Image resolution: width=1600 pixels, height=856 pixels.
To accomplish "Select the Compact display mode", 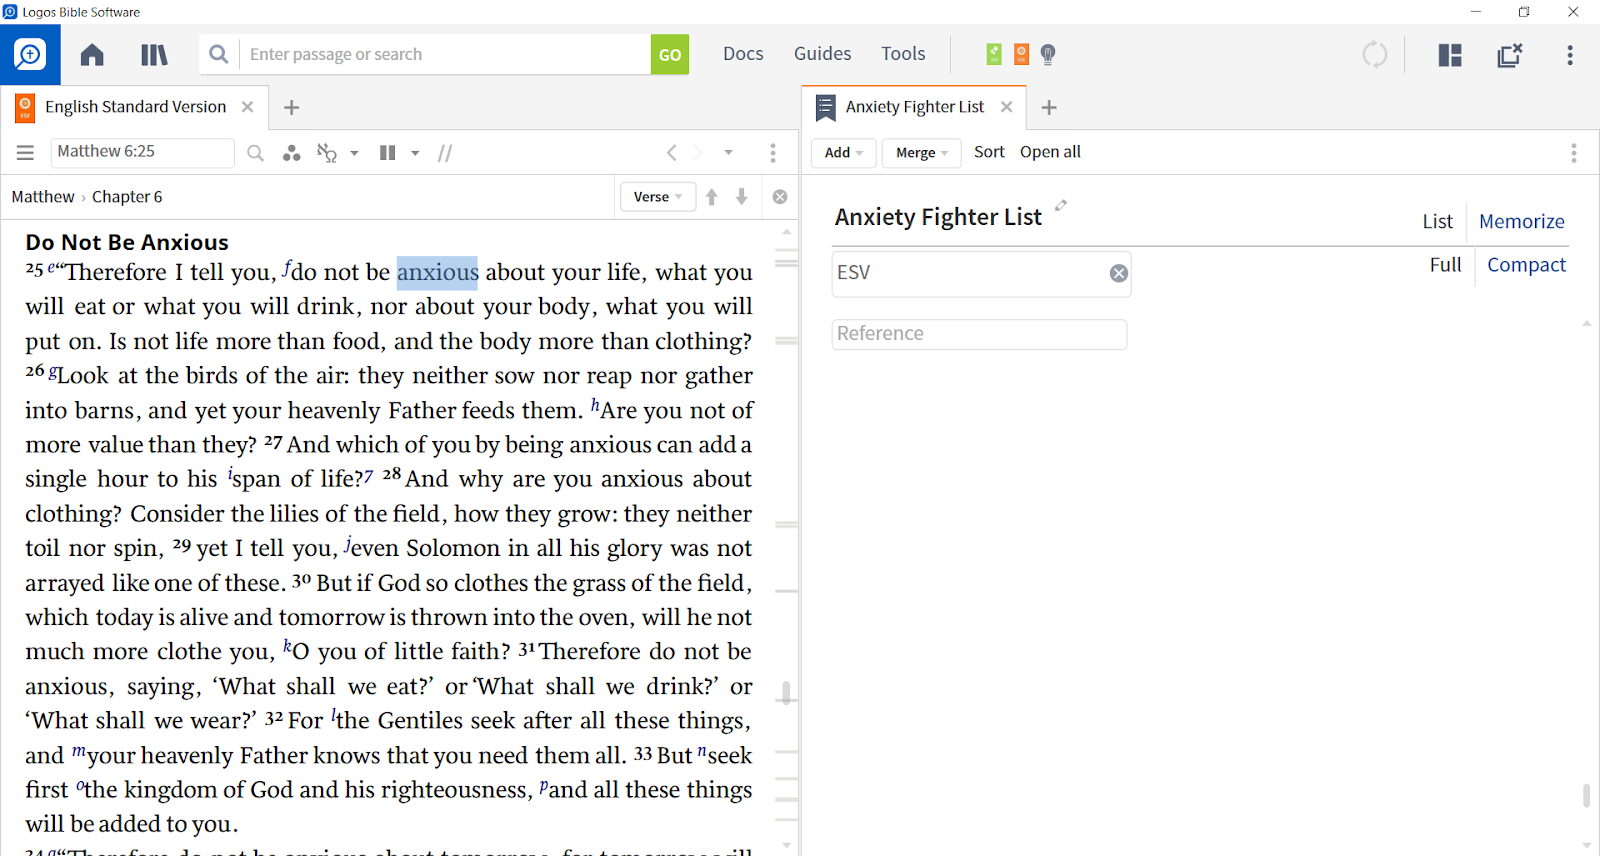I will click(1527, 265).
